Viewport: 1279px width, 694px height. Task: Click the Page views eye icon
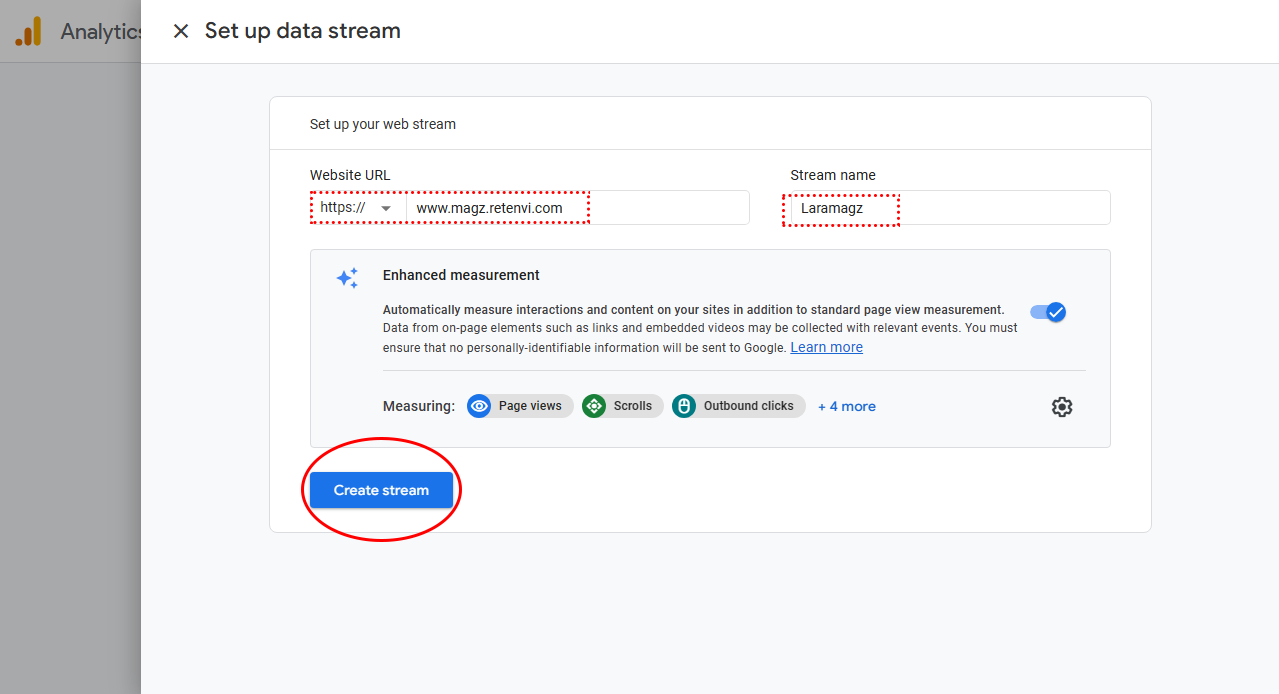coord(479,406)
